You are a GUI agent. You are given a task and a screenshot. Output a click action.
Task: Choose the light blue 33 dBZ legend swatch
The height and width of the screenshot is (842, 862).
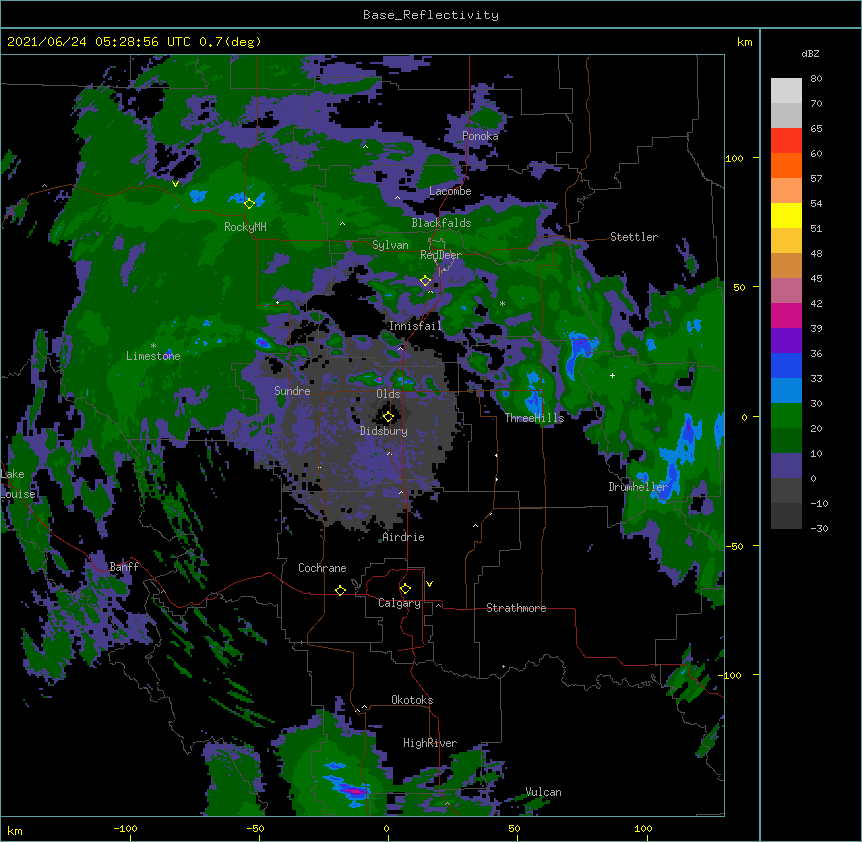coord(786,391)
